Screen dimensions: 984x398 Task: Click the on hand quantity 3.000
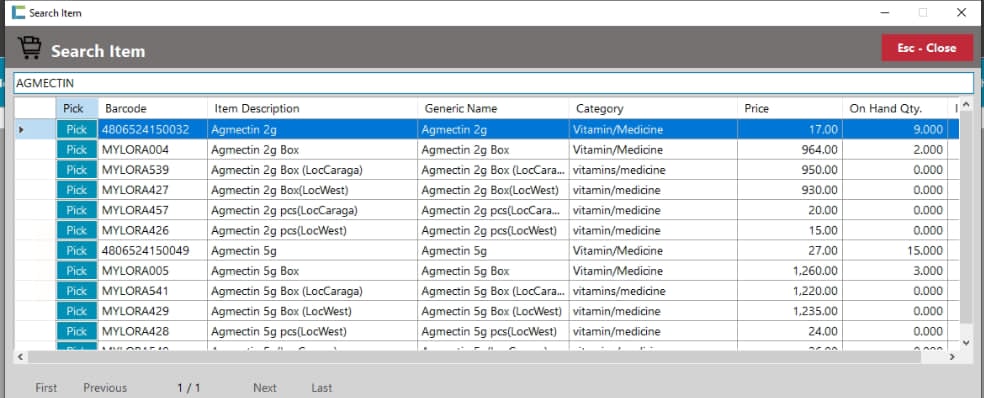[x=895, y=271]
